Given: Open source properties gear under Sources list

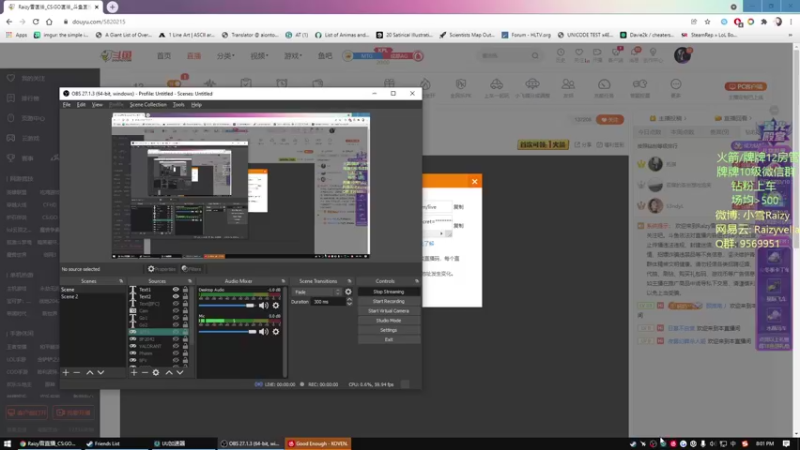Looking at the screenshot, I should pyautogui.click(x=156, y=372).
